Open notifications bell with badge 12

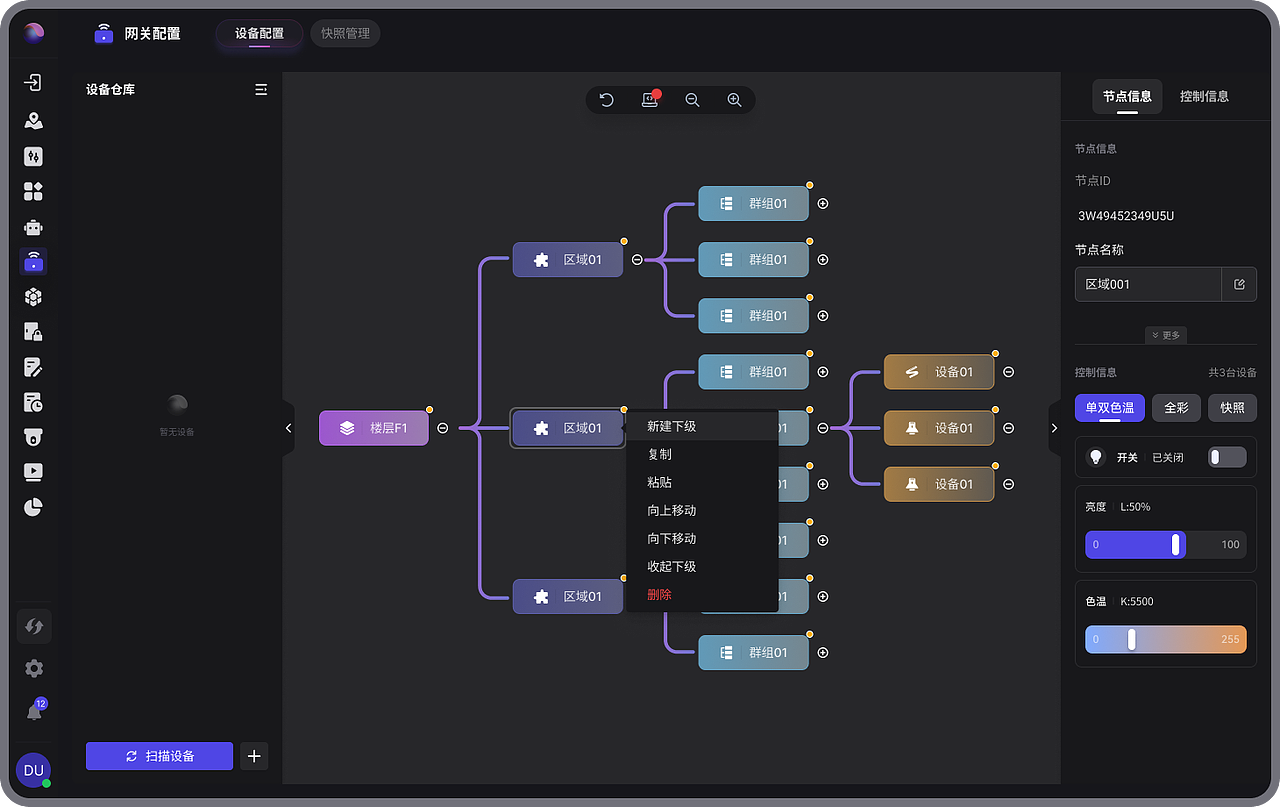click(x=35, y=711)
